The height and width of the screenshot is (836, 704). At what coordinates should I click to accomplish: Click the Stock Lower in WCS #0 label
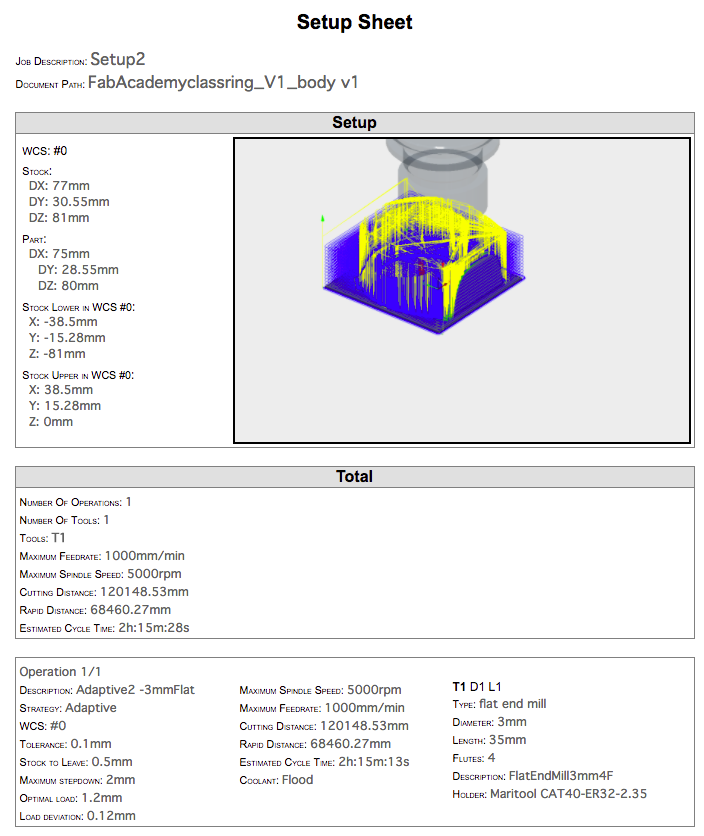[x=78, y=307]
